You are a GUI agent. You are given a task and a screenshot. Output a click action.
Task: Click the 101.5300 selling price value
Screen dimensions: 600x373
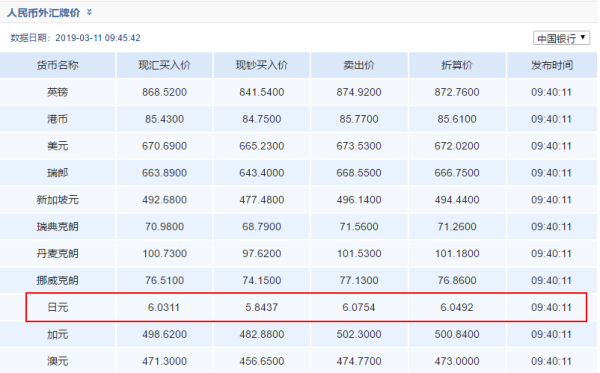pyautogui.click(x=359, y=253)
